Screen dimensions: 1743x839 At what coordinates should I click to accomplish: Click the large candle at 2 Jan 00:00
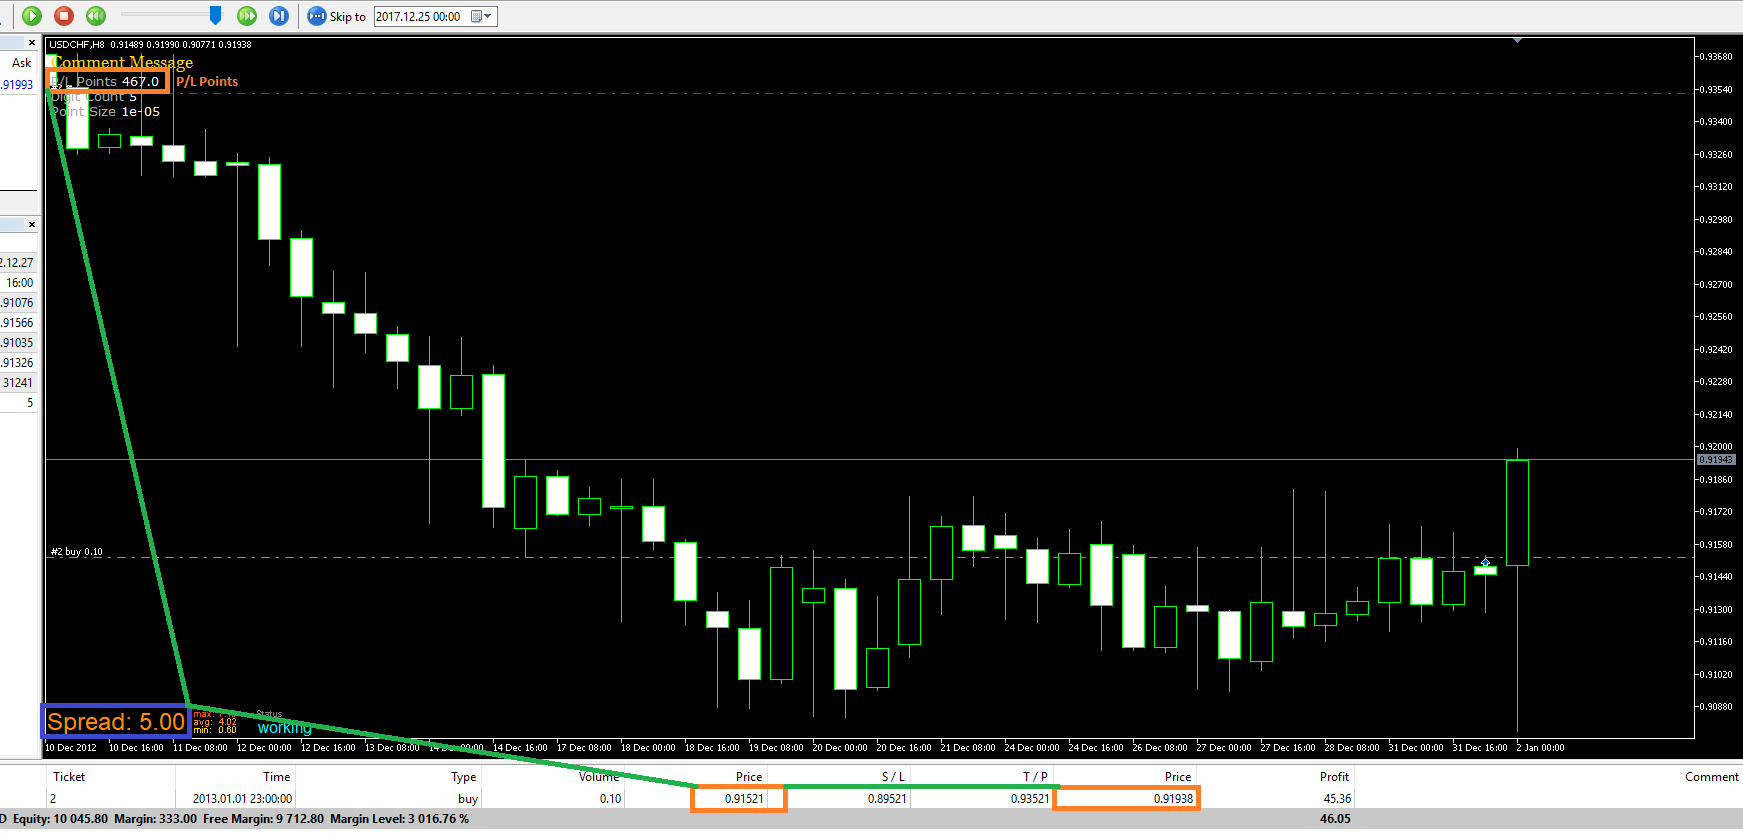click(1517, 513)
